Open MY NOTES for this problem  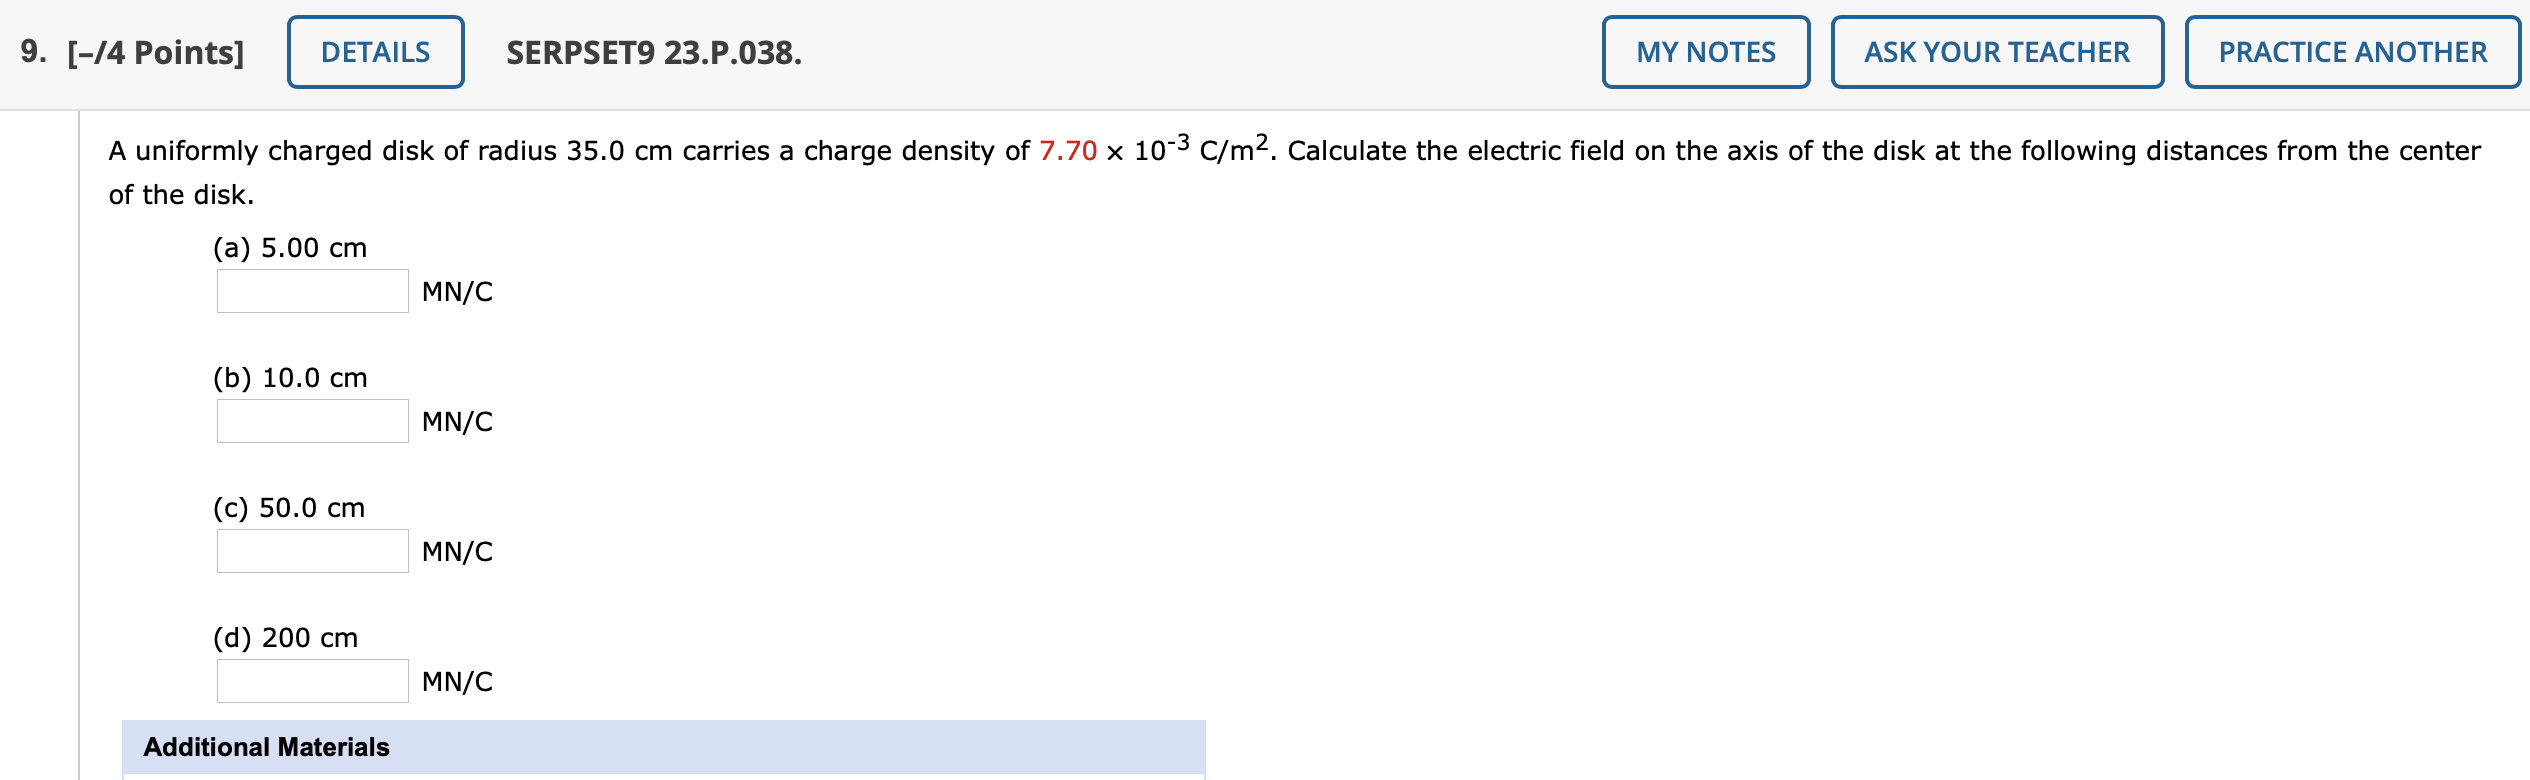tap(1706, 52)
